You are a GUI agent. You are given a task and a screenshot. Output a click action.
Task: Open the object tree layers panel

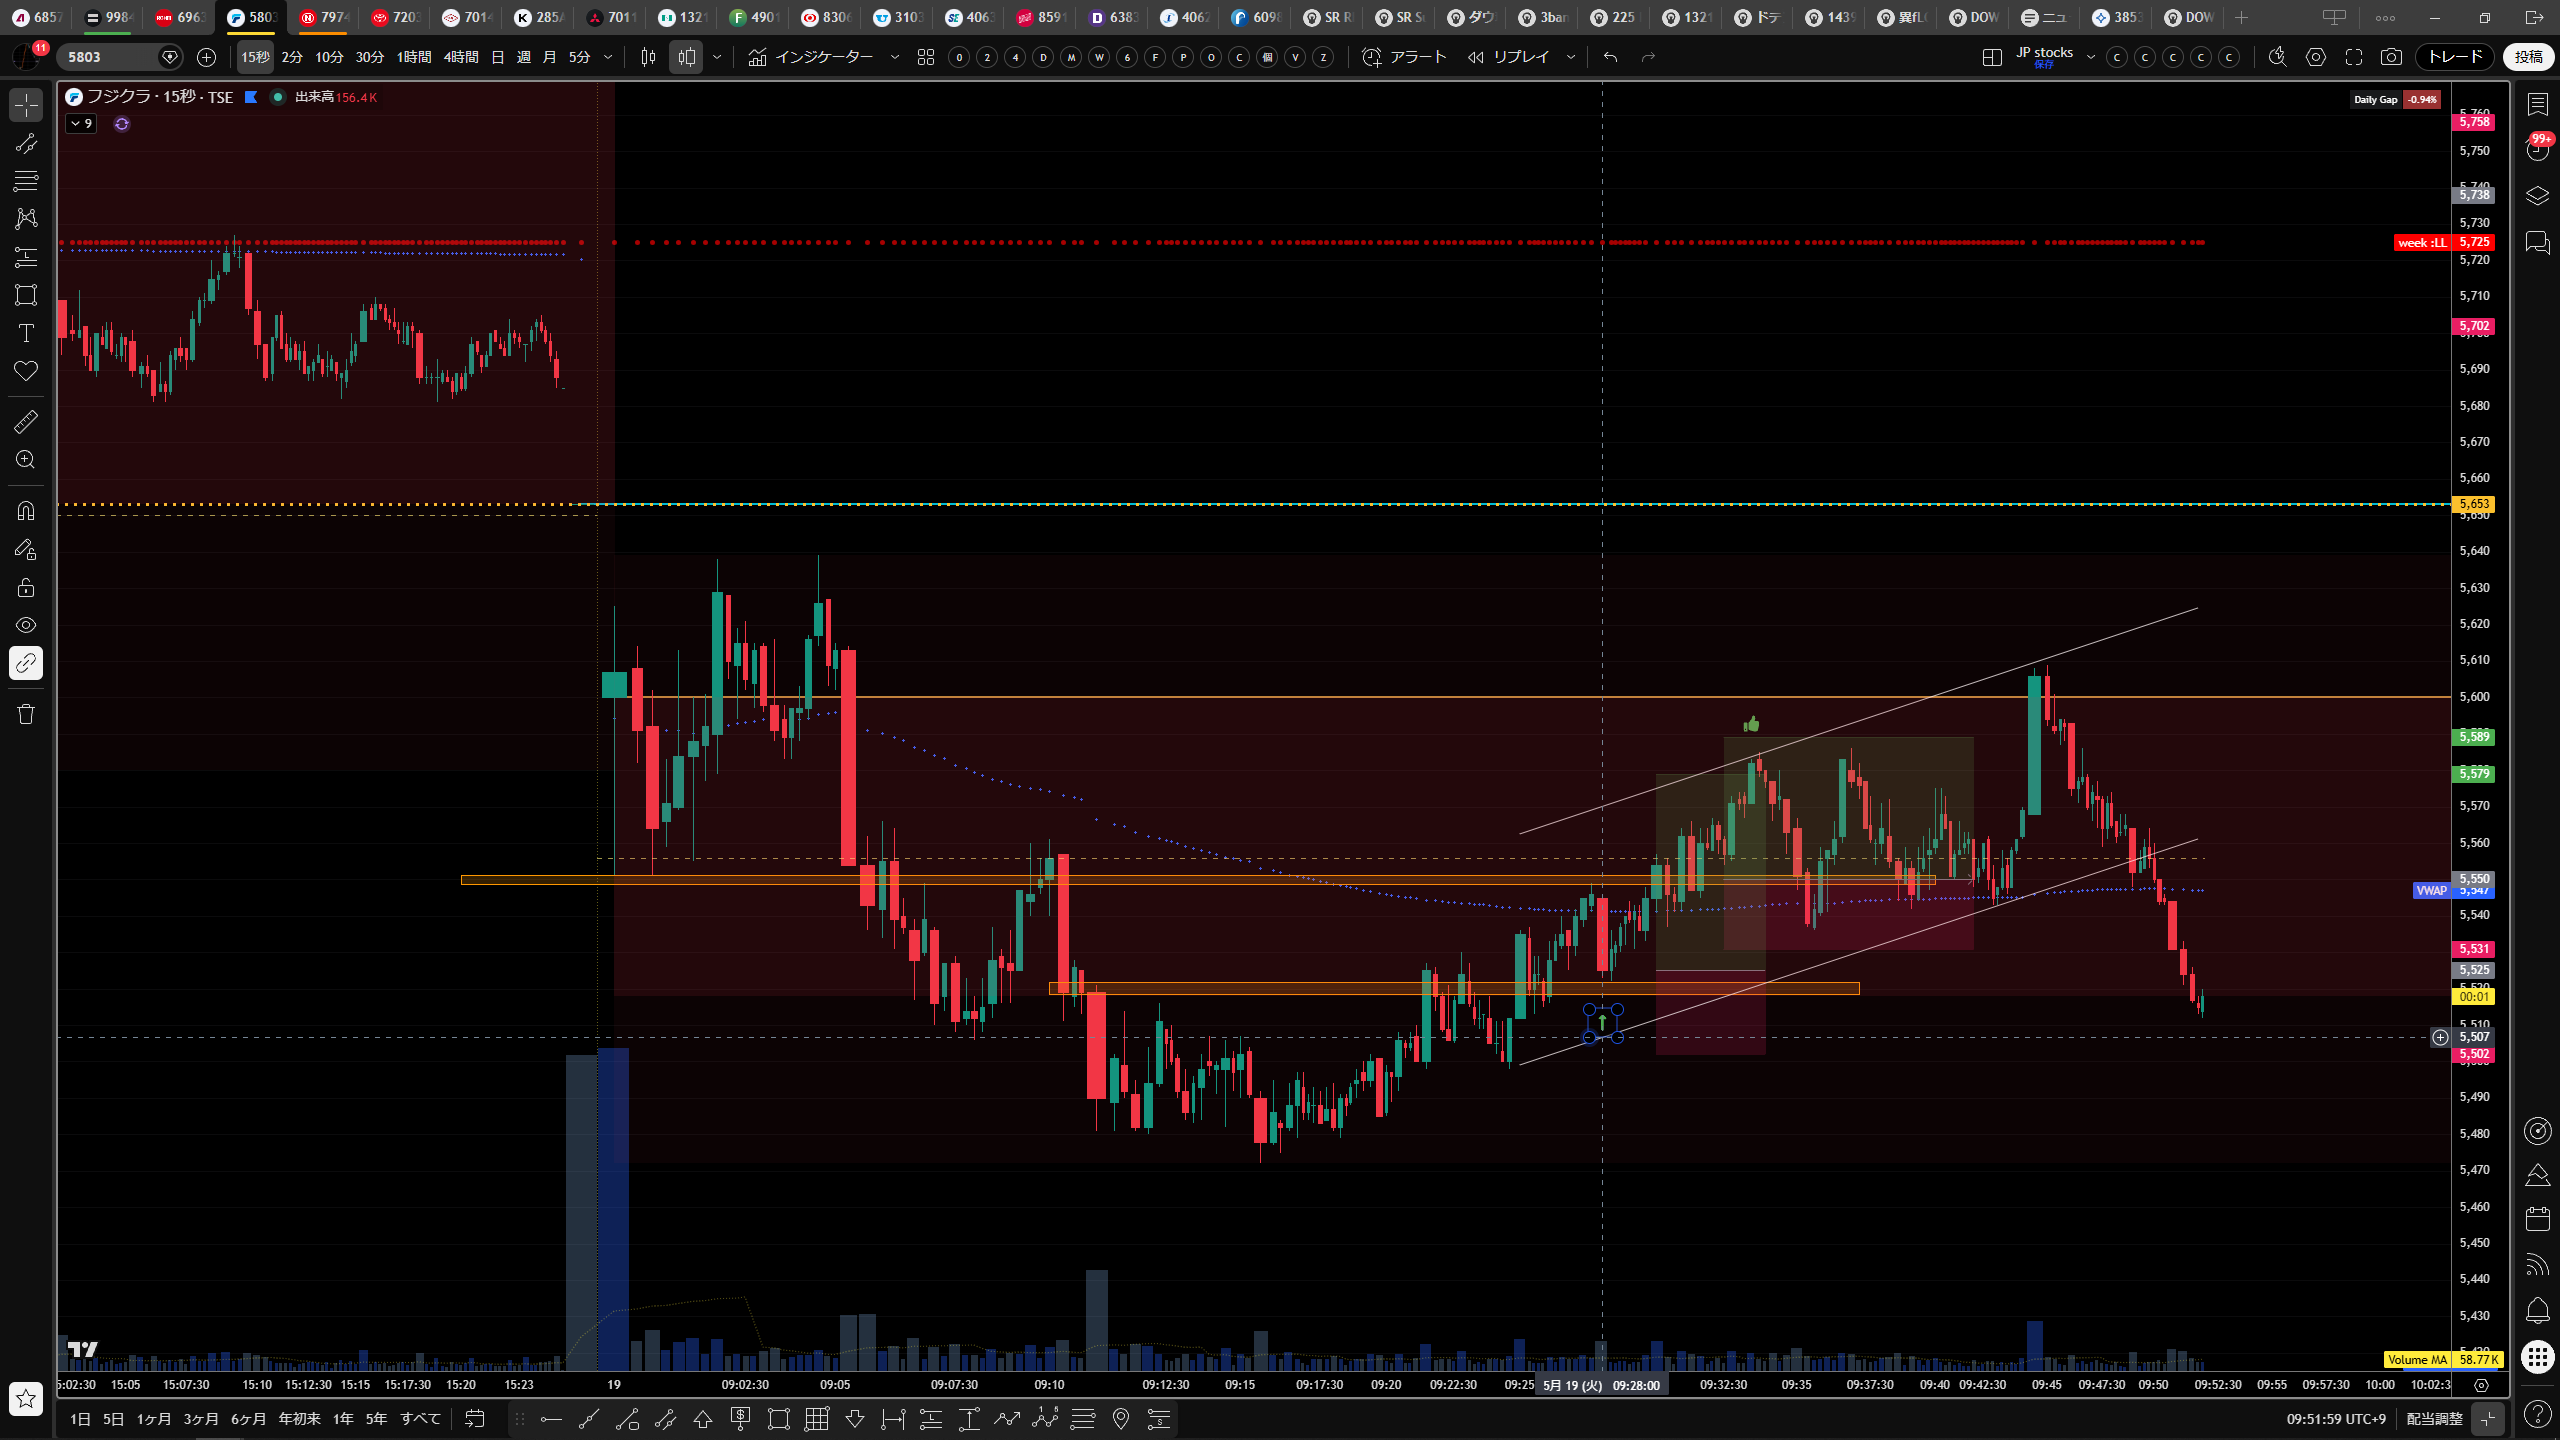click(2538, 195)
